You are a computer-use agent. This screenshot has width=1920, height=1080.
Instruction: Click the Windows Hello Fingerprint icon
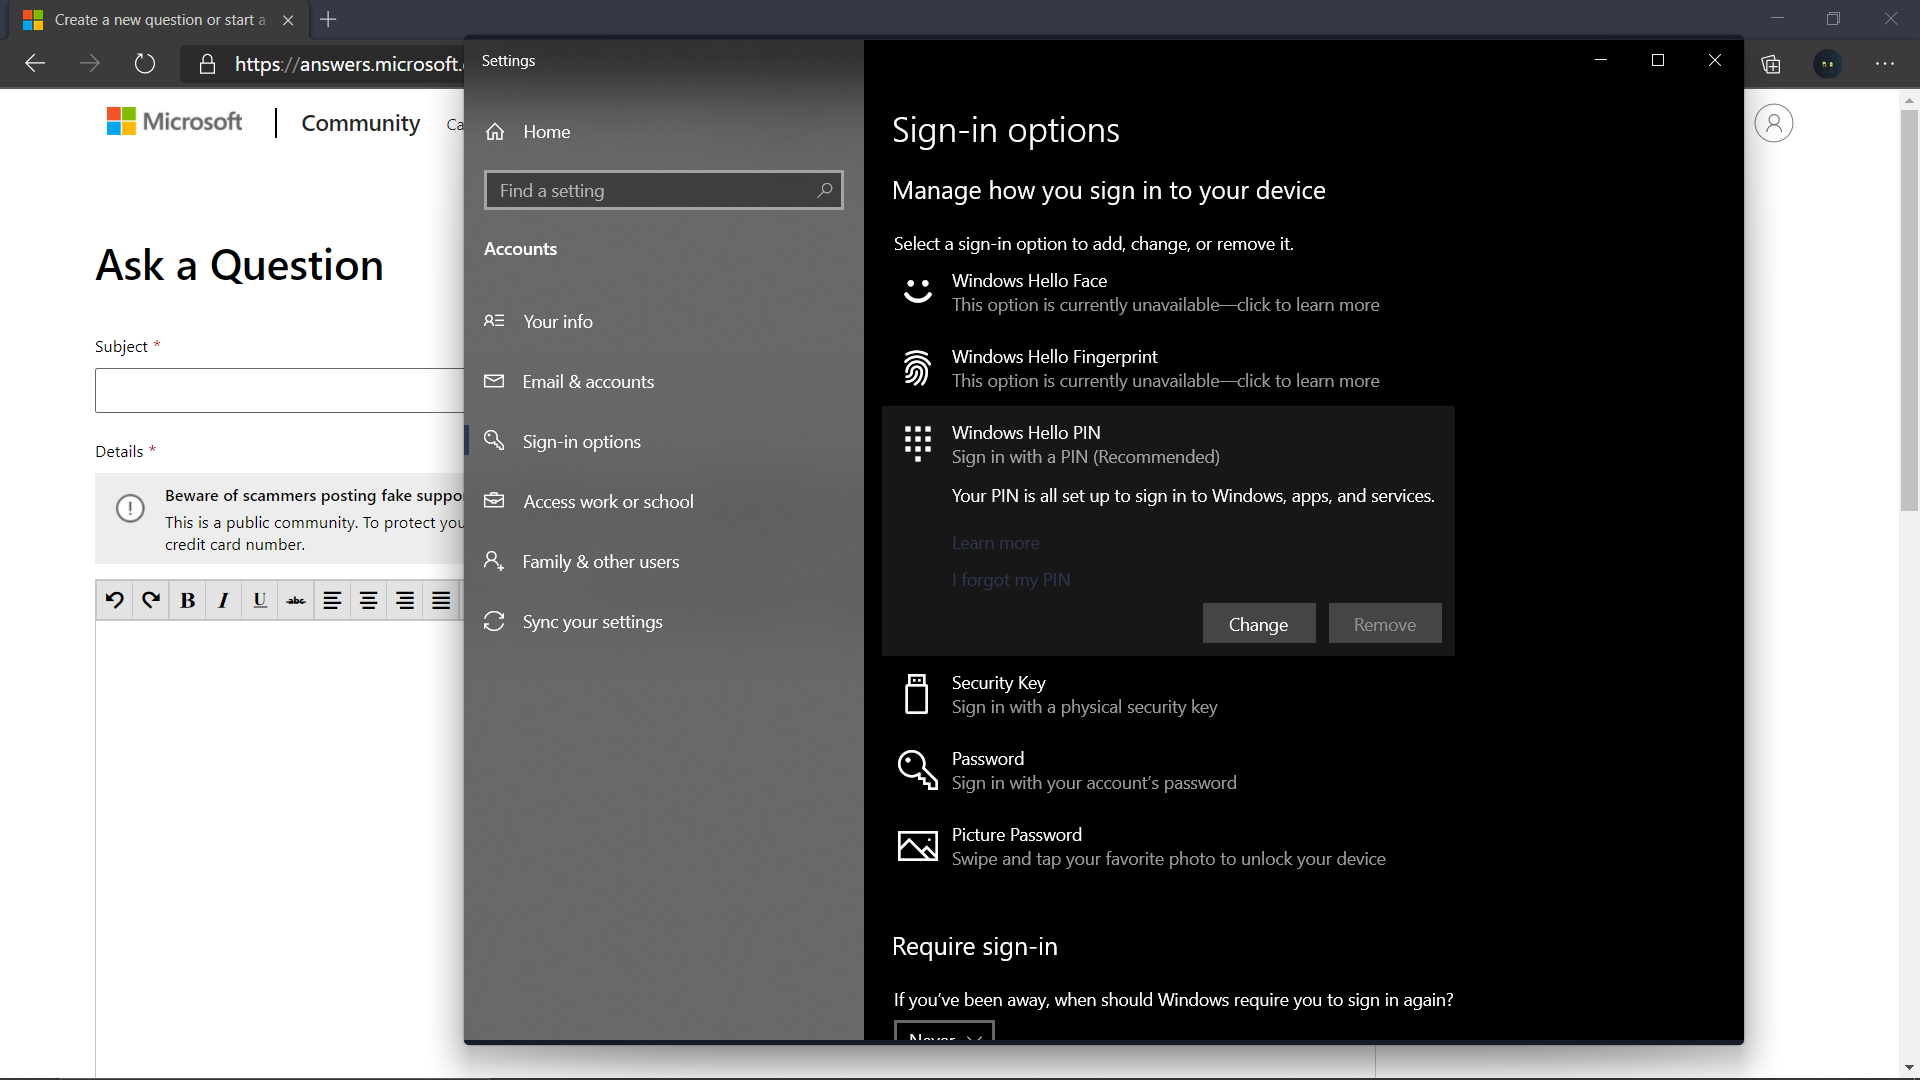(x=917, y=368)
